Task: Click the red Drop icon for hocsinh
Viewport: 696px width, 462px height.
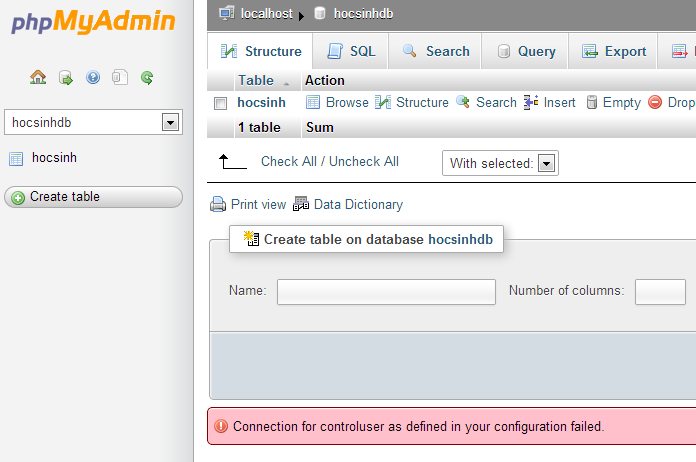Action: coord(655,102)
